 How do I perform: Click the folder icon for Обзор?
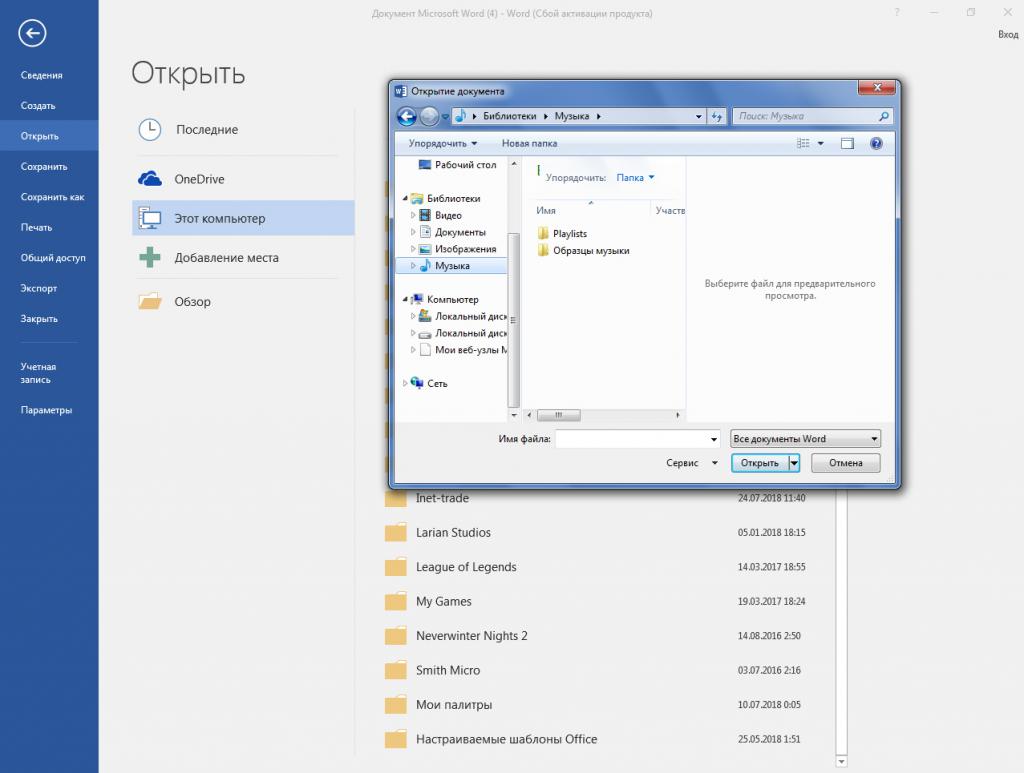point(150,302)
